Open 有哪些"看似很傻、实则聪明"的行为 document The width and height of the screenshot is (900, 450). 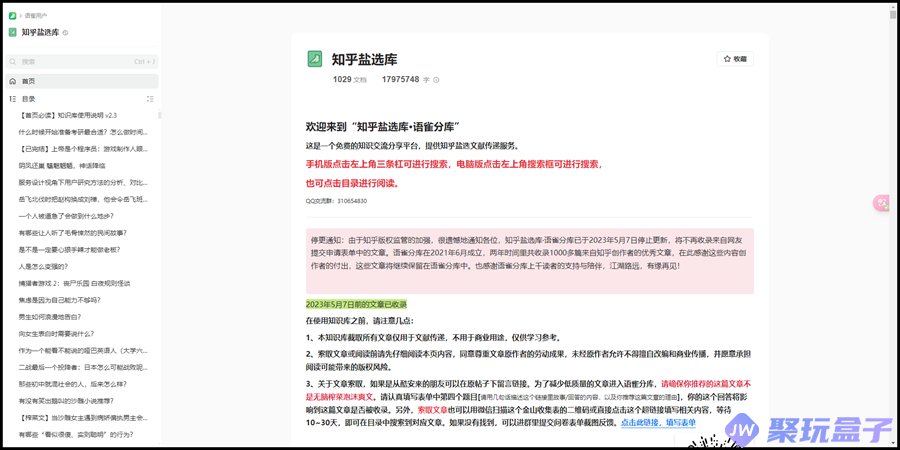tap(76, 434)
